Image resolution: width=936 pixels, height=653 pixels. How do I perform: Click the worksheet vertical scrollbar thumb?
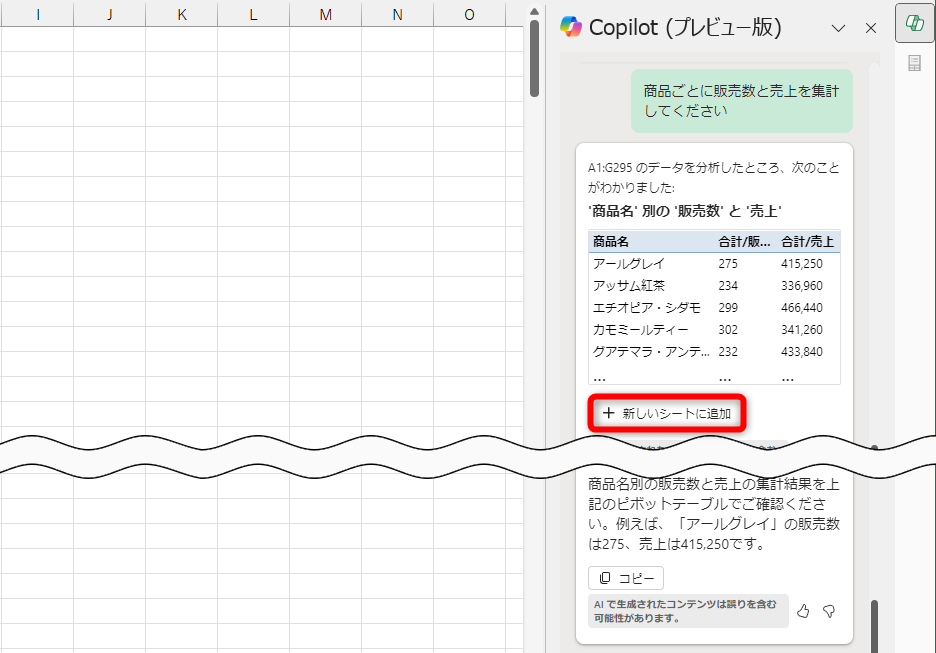[x=534, y=58]
